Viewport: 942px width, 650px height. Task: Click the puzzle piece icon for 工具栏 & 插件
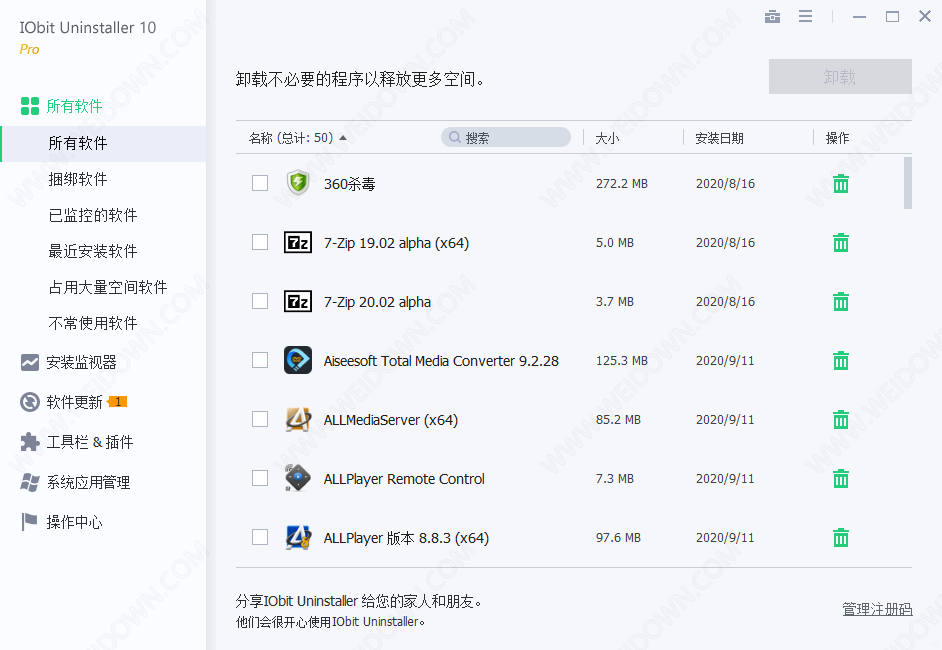click(x=29, y=442)
